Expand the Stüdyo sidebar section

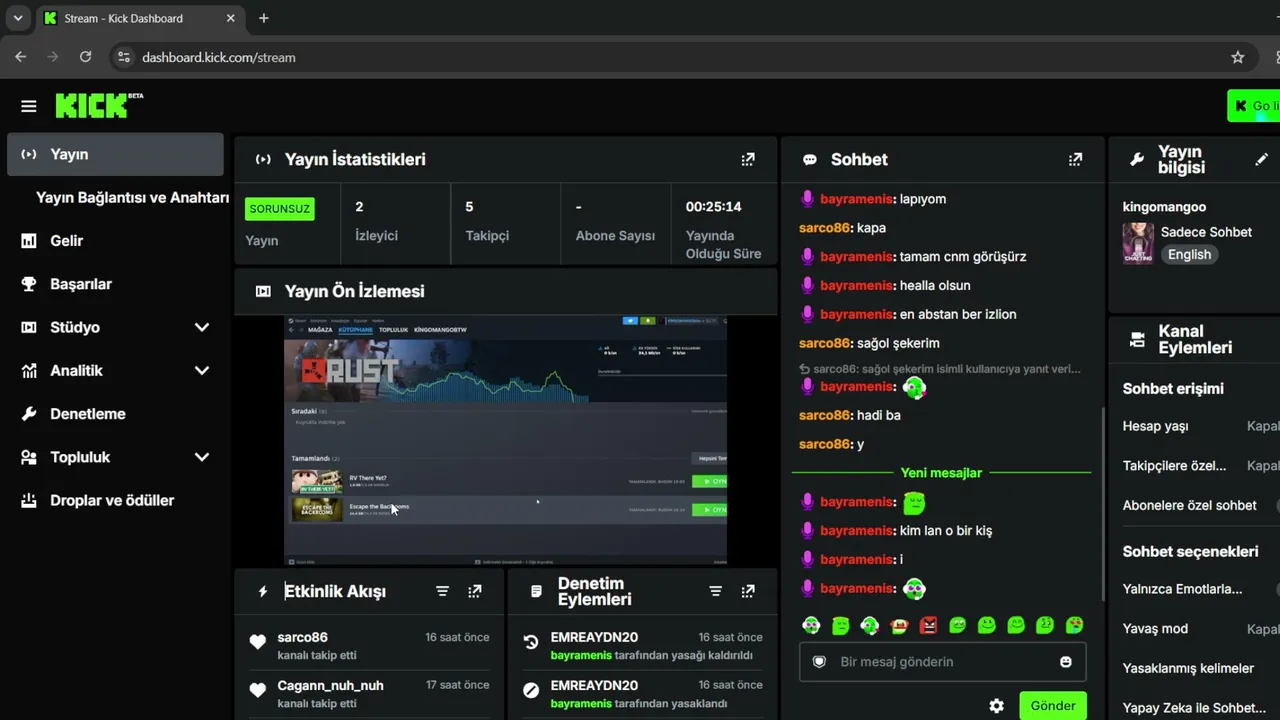pyautogui.click(x=202, y=327)
